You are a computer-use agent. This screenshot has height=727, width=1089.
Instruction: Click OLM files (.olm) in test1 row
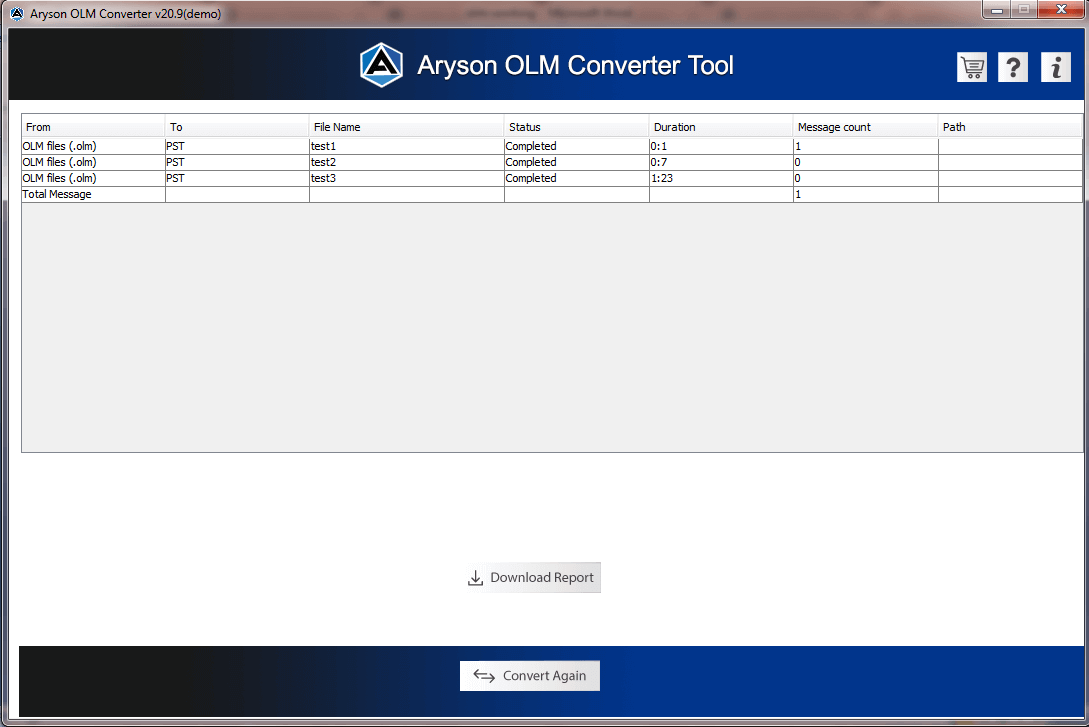[93, 146]
